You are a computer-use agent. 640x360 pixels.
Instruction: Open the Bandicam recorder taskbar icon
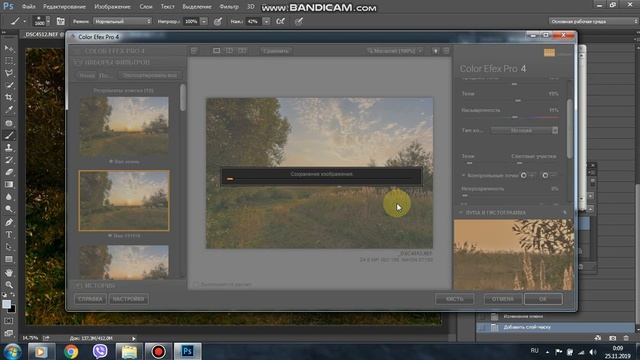click(x=158, y=351)
